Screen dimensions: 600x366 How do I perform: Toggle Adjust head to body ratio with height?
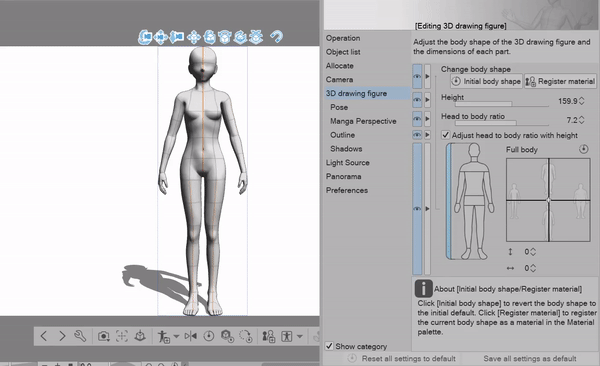click(x=445, y=135)
